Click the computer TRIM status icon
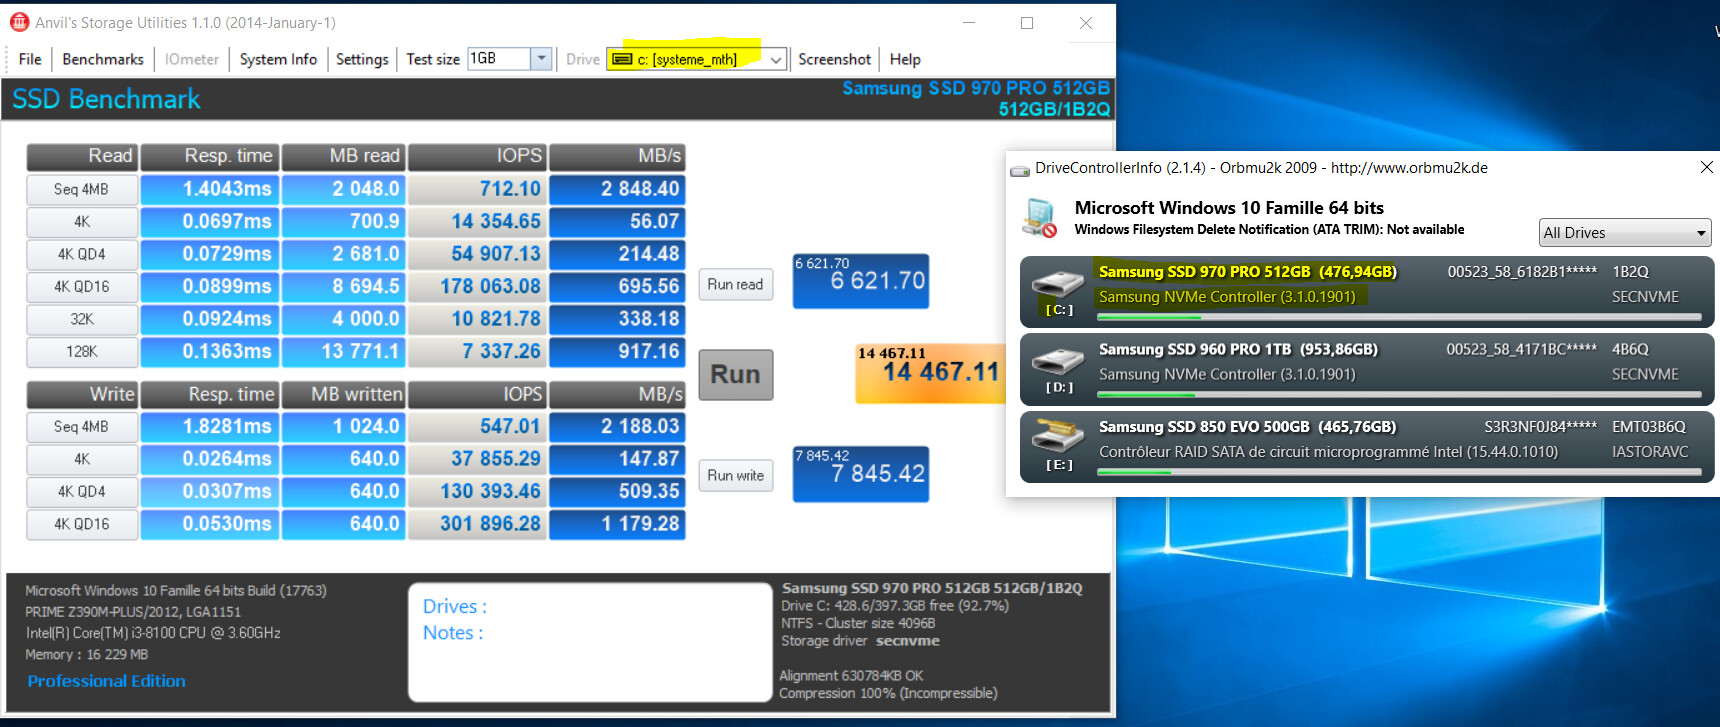The width and height of the screenshot is (1720, 727). 1040,217
